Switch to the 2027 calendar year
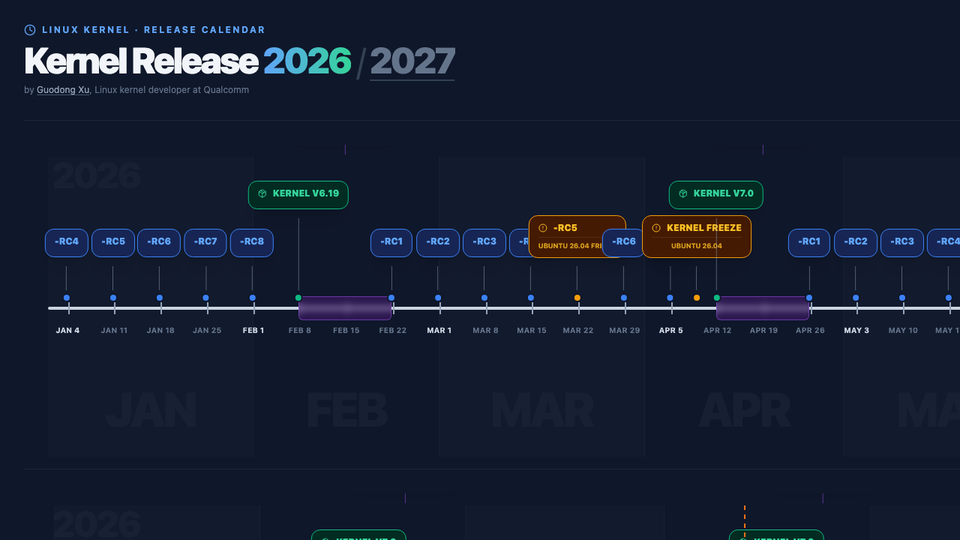This screenshot has height=540, width=960. (412, 61)
